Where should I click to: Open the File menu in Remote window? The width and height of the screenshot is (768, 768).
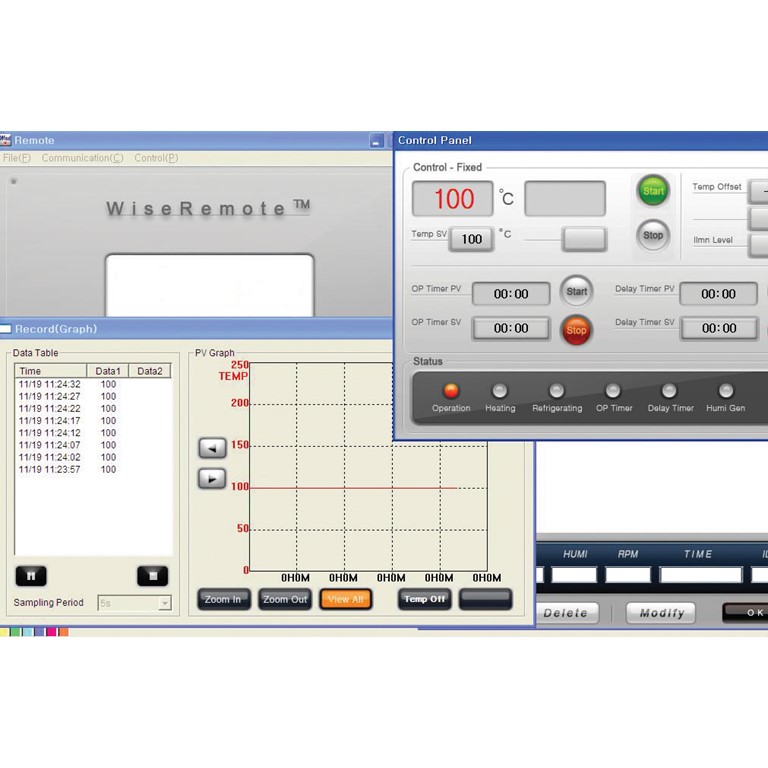[x=17, y=158]
